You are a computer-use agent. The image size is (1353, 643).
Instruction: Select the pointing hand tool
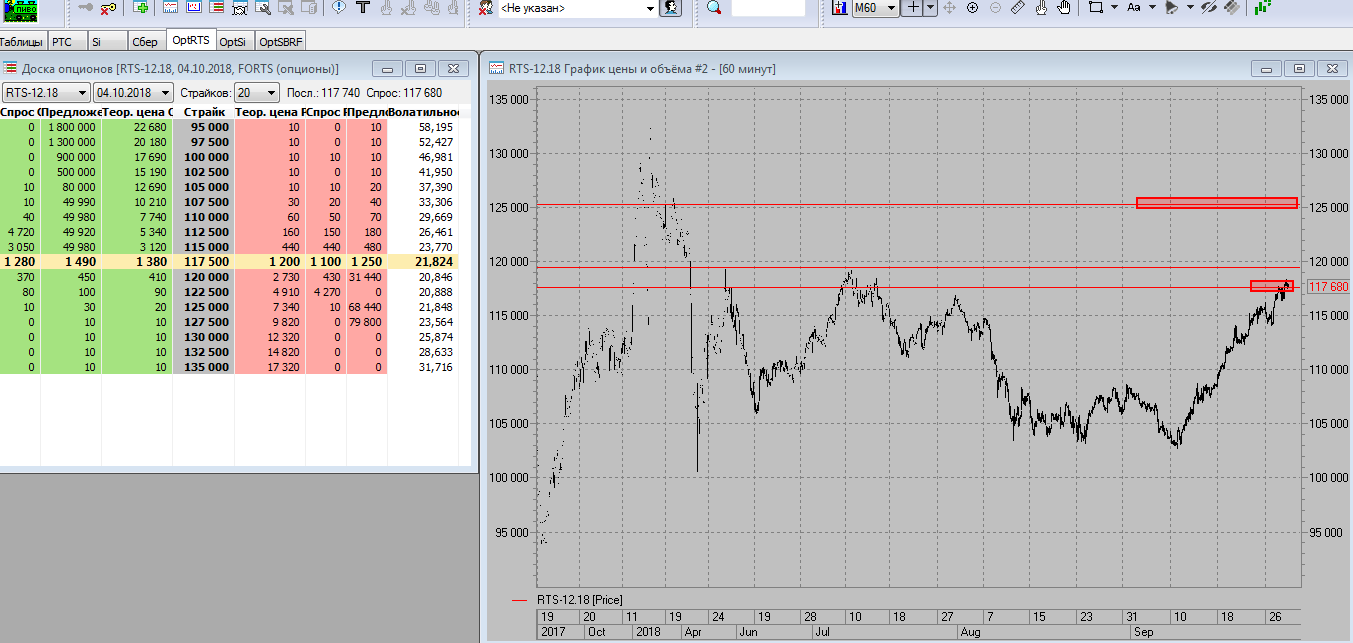coord(1041,7)
